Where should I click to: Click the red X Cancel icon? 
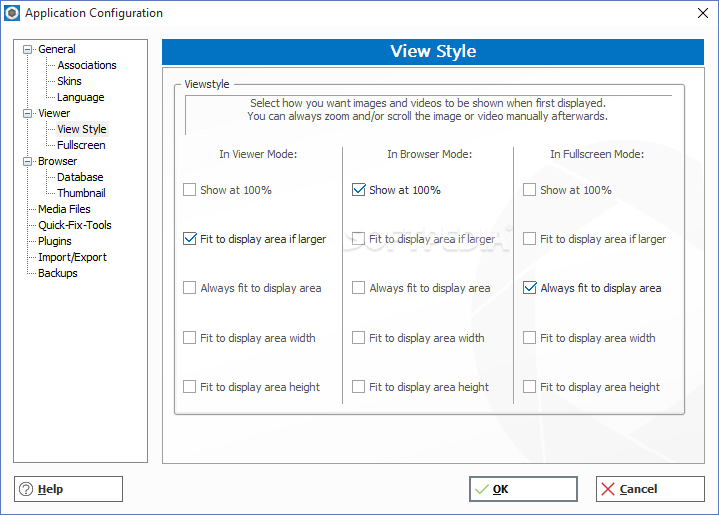pyautogui.click(x=608, y=489)
